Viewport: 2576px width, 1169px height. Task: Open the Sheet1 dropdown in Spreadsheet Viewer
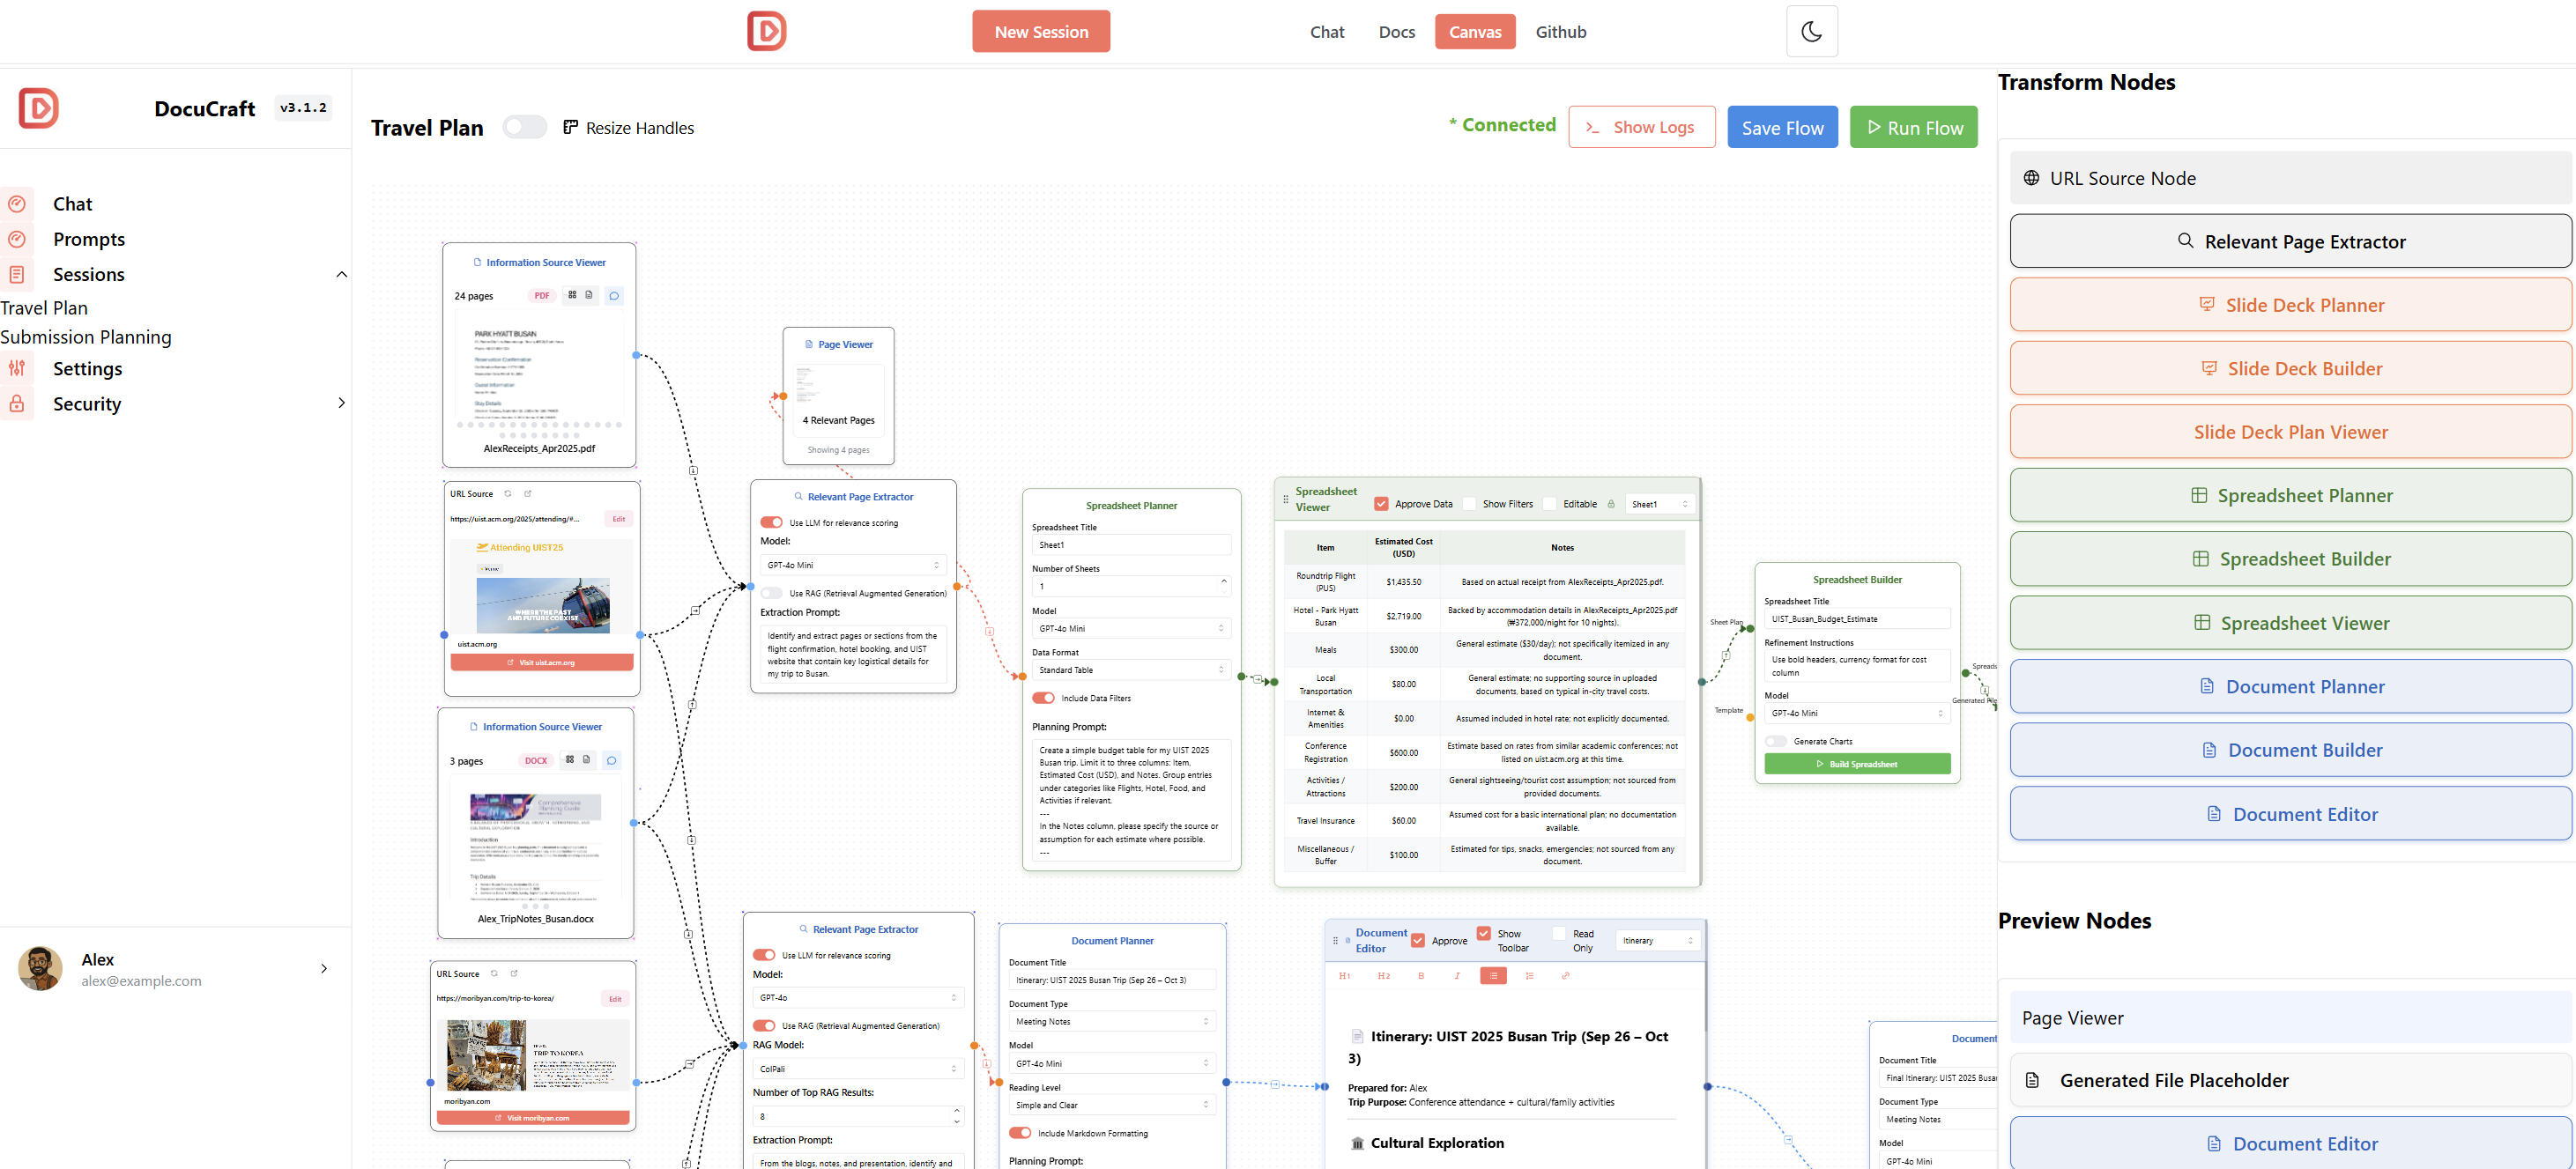[x=1660, y=504]
